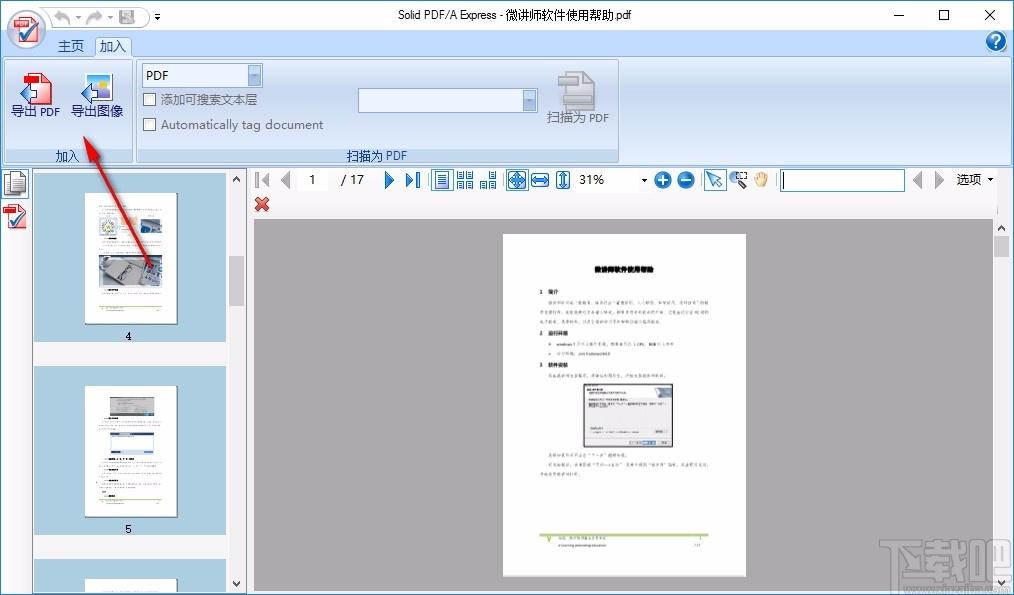
Task: Click document view scroll down arrow
Action: coord(1002,584)
